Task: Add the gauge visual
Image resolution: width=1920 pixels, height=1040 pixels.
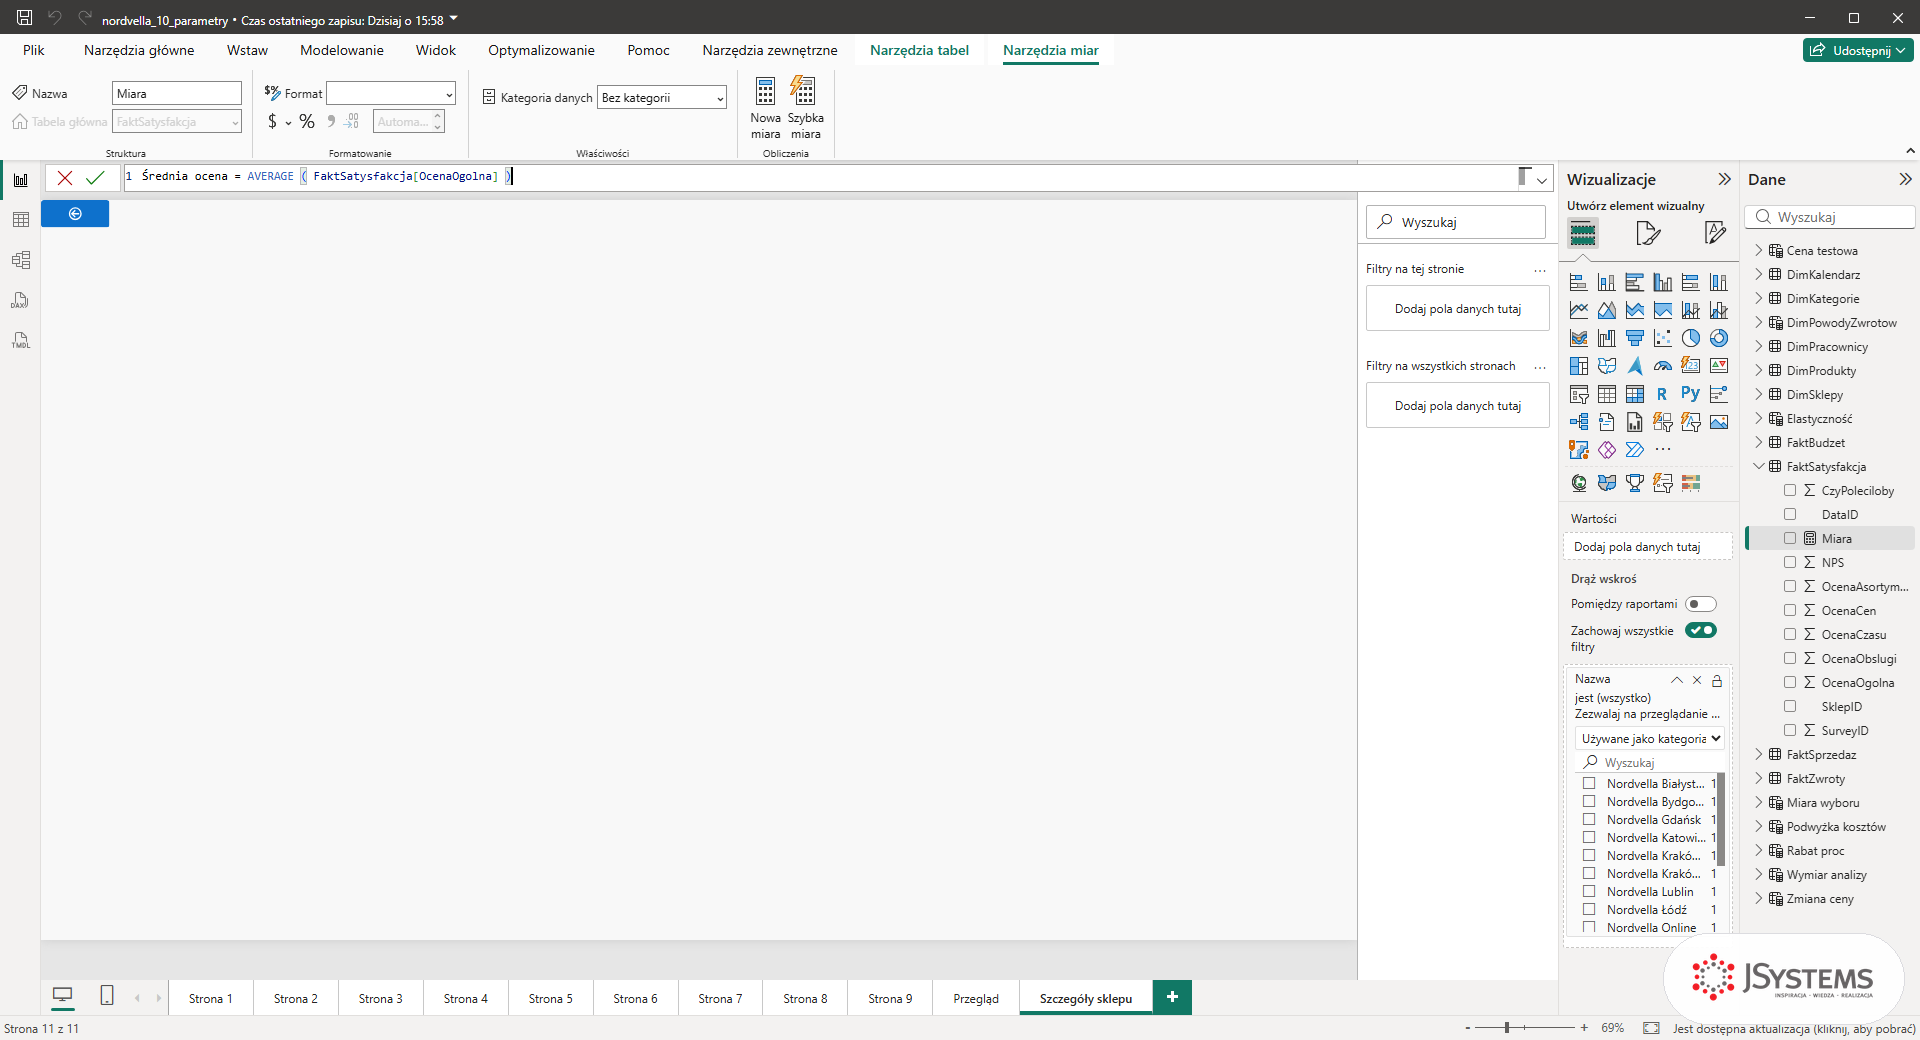Action: coord(1662,366)
